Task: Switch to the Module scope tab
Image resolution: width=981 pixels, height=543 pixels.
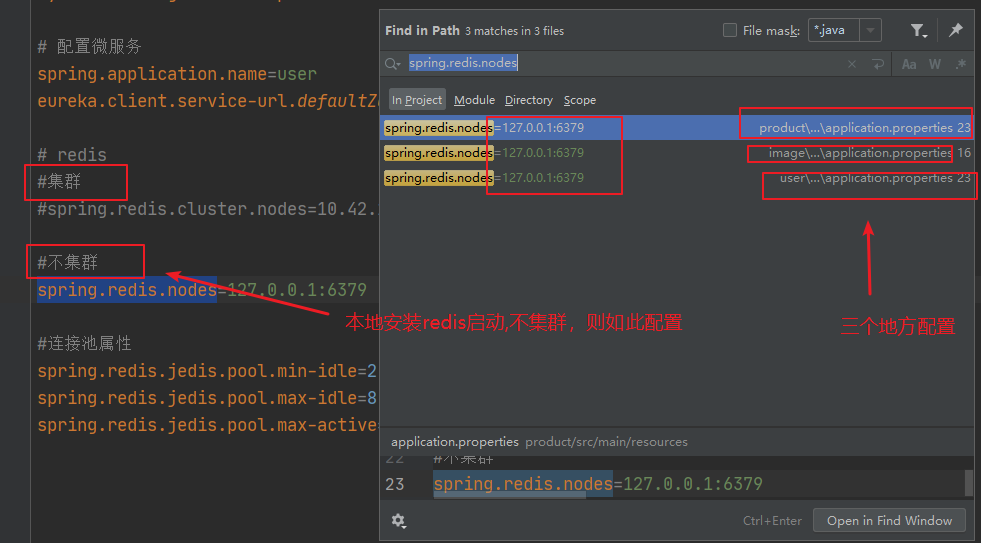Action: 474,100
